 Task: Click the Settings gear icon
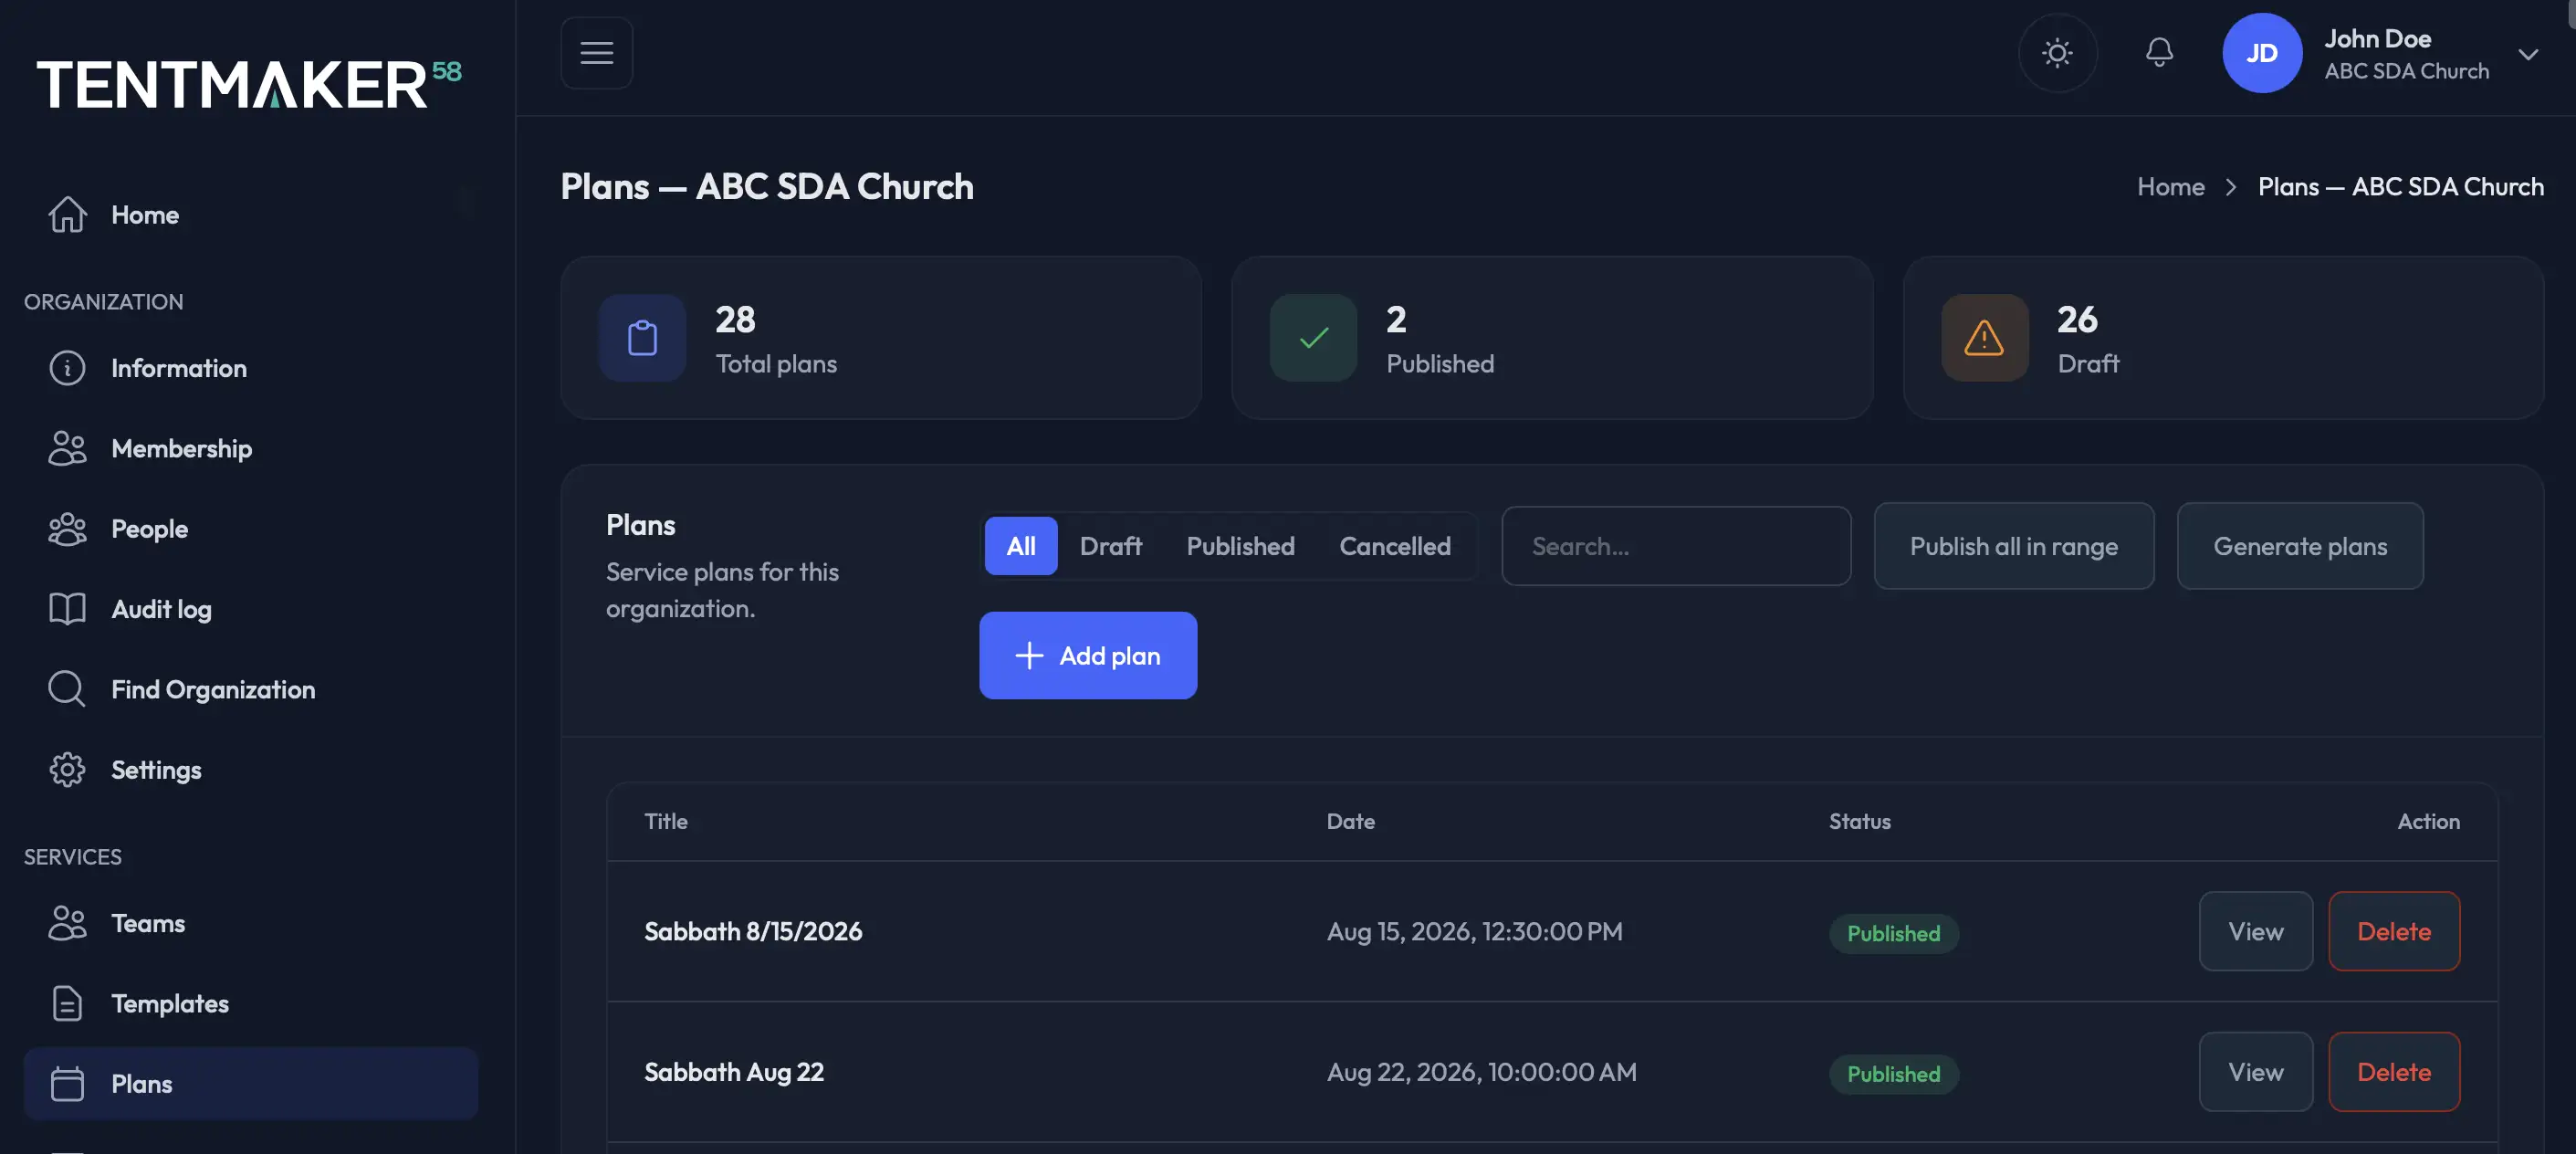[x=67, y=770]
